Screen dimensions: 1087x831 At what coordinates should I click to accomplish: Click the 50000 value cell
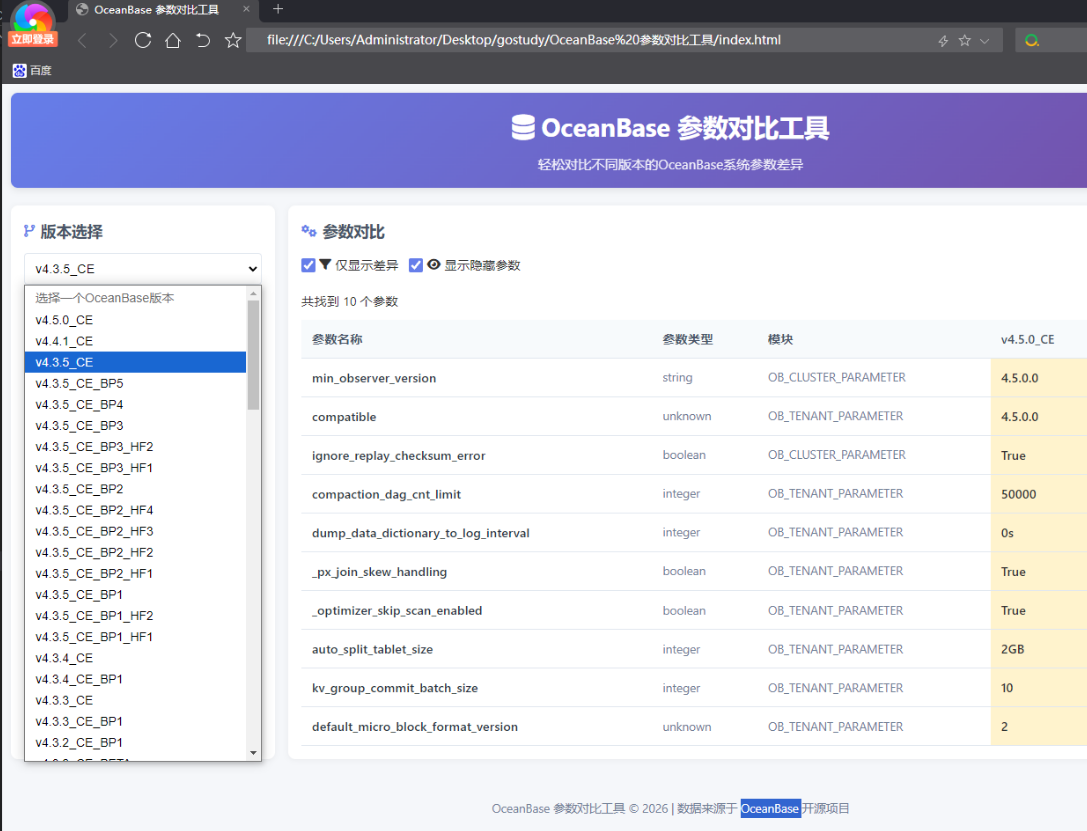click(1038, 494)
